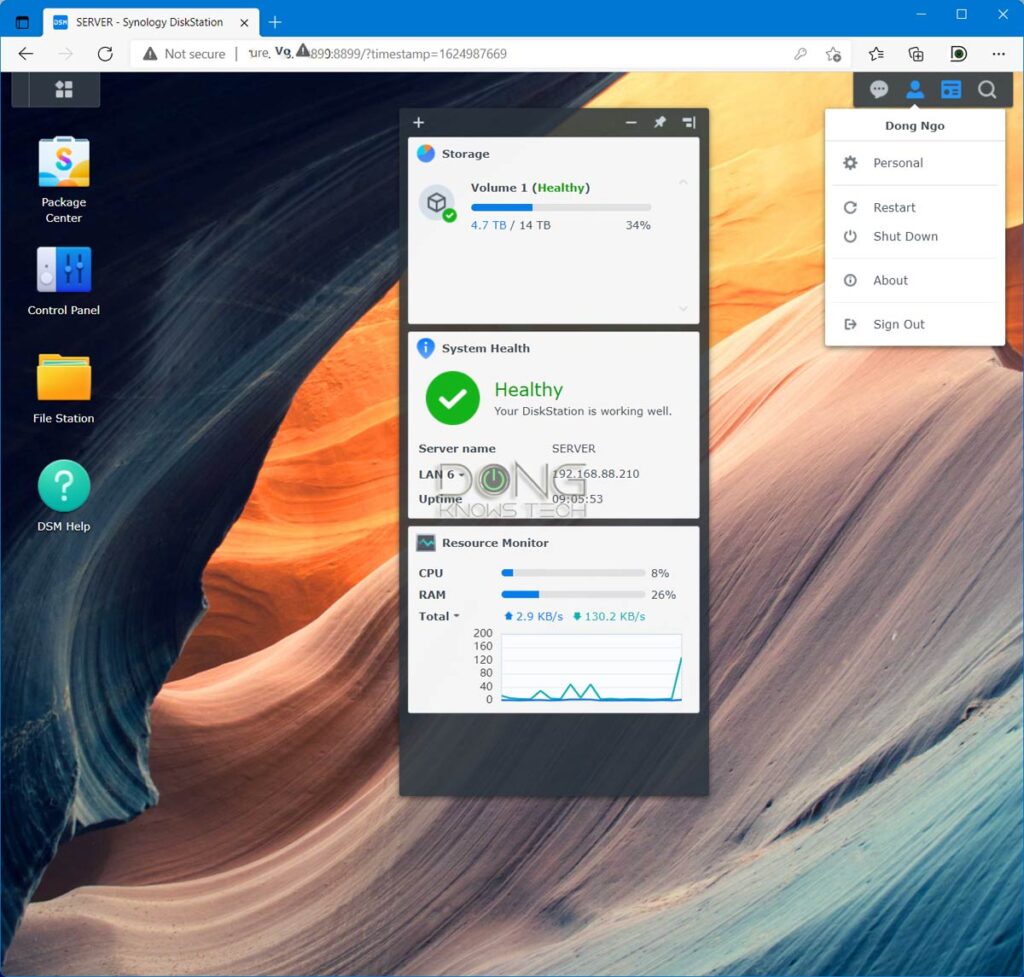Click the Volume 1 usage progress bar
The width and height of the screenshot is (1024, 977).
[x=560, y=207]
